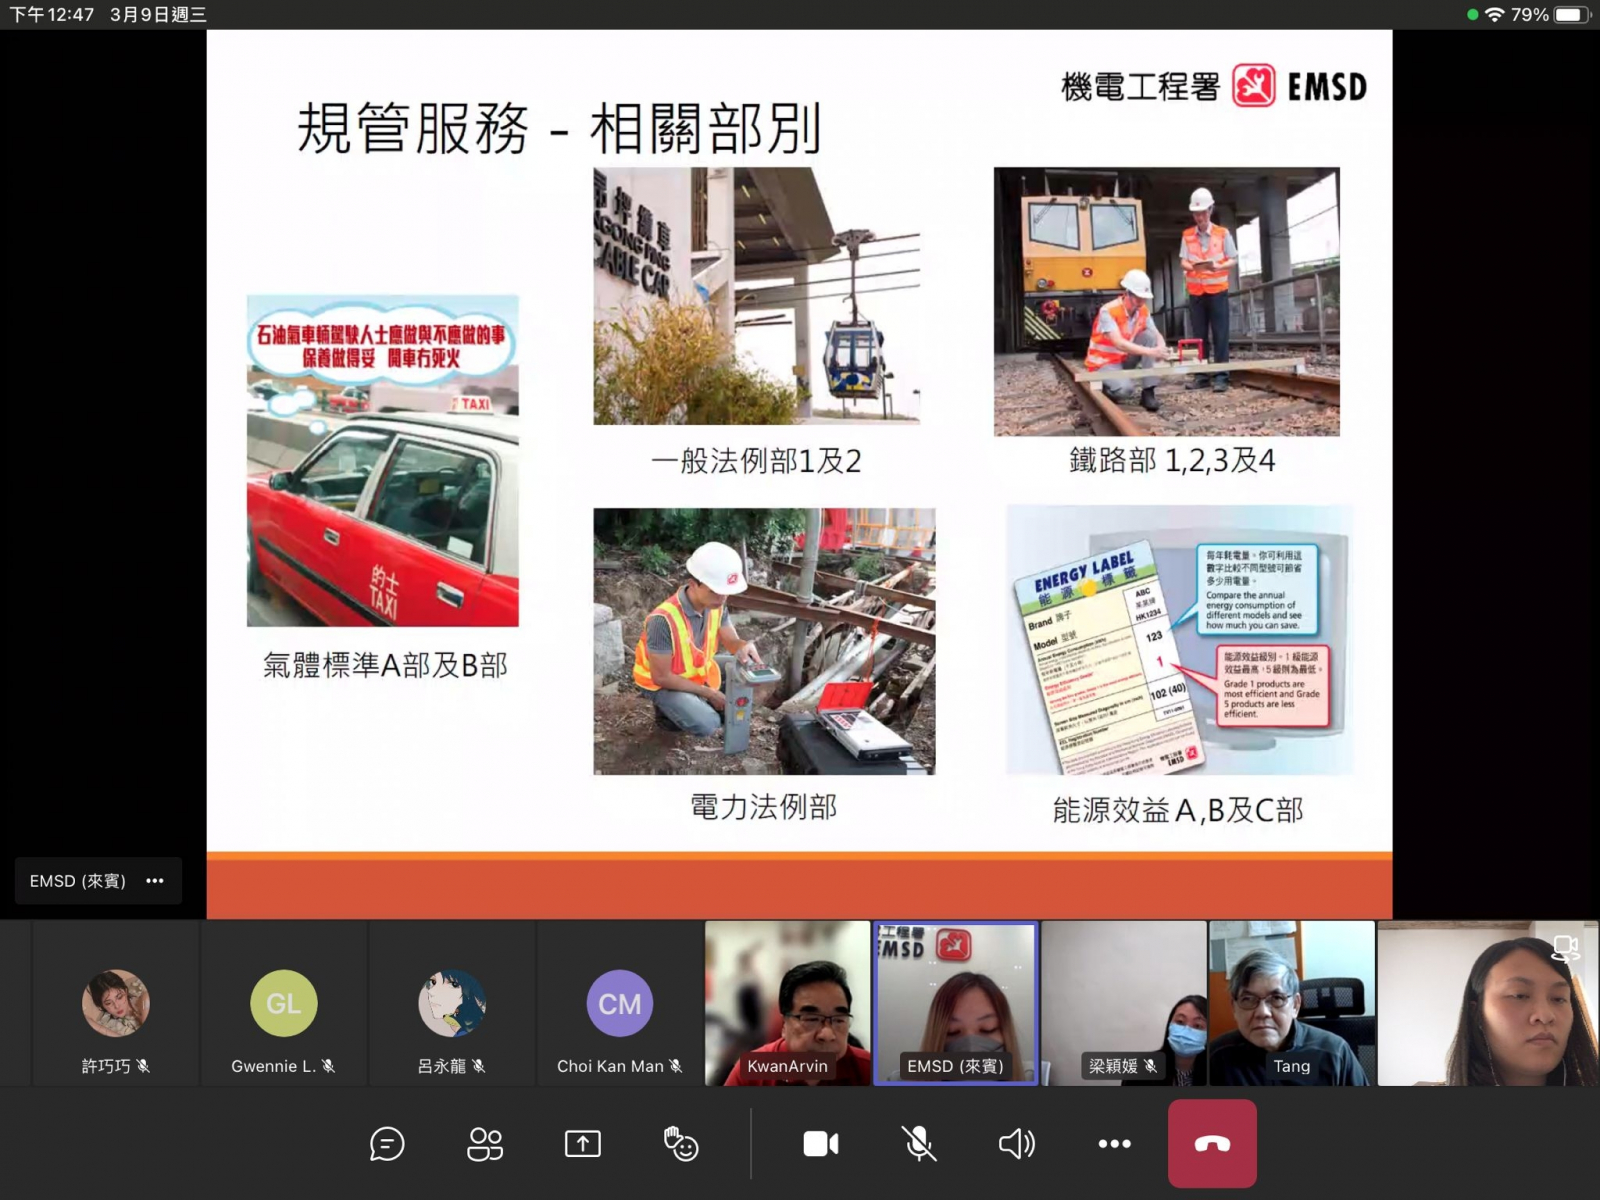
Task: Tap the CM avatar for Choi Kan Man
Action: coord(620,1003)
